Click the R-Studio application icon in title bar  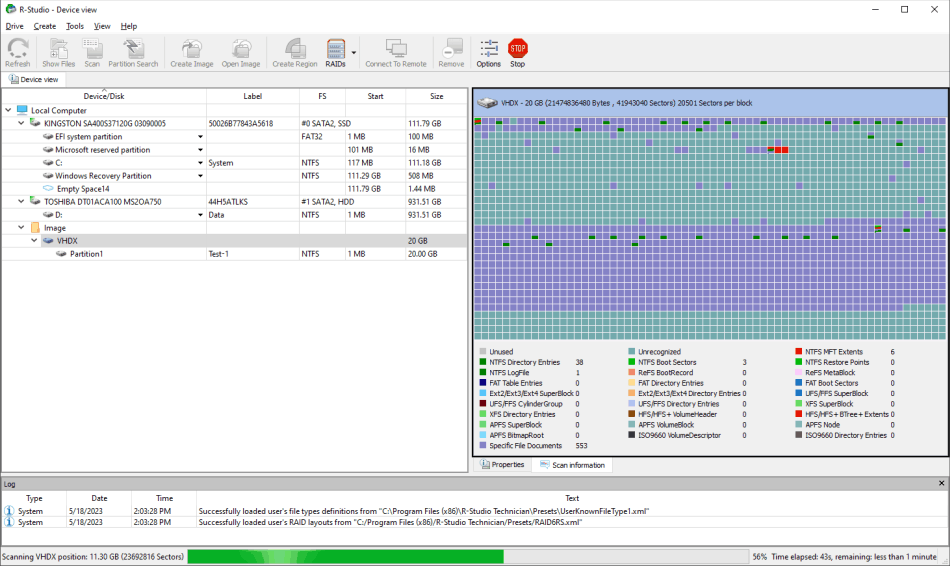click(x=10, y=9)
